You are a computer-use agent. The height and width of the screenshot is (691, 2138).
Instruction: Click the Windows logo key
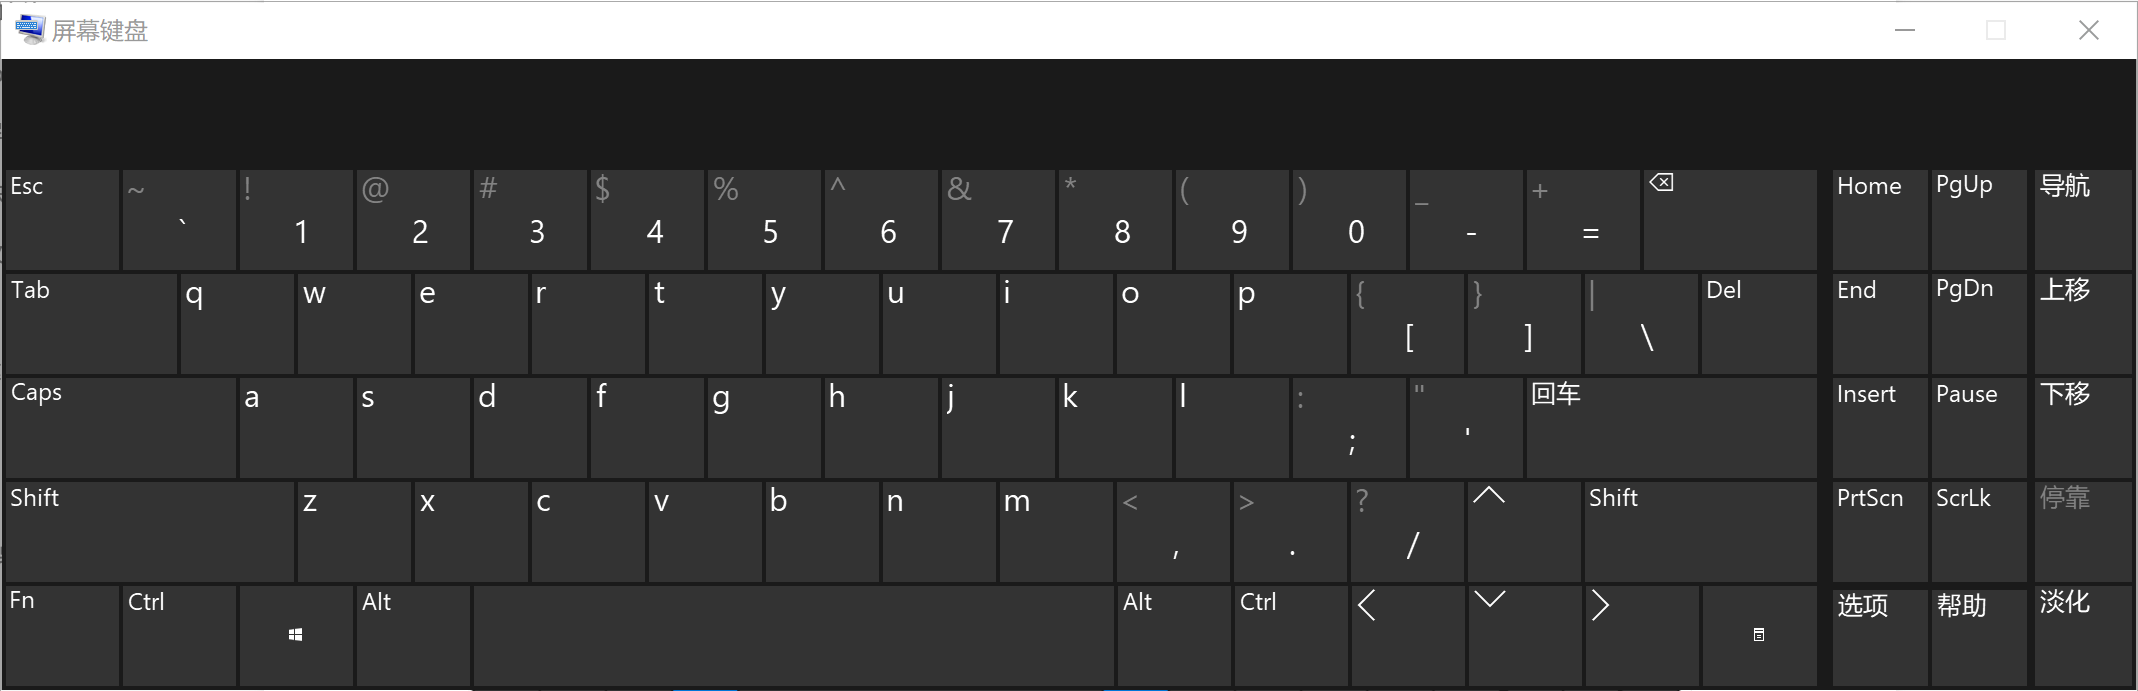click(x=296, y=635)
